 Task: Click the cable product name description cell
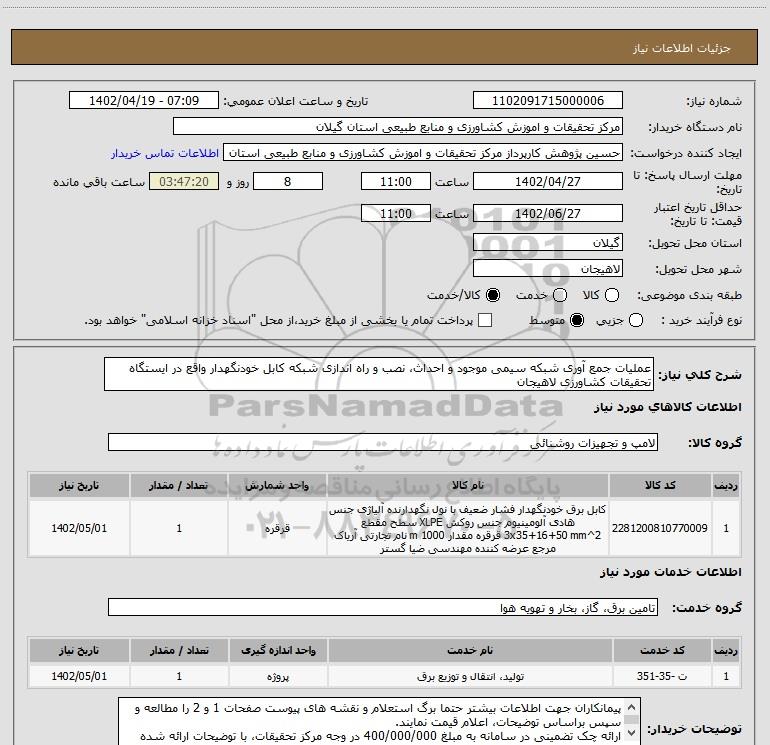click(468, 528)
